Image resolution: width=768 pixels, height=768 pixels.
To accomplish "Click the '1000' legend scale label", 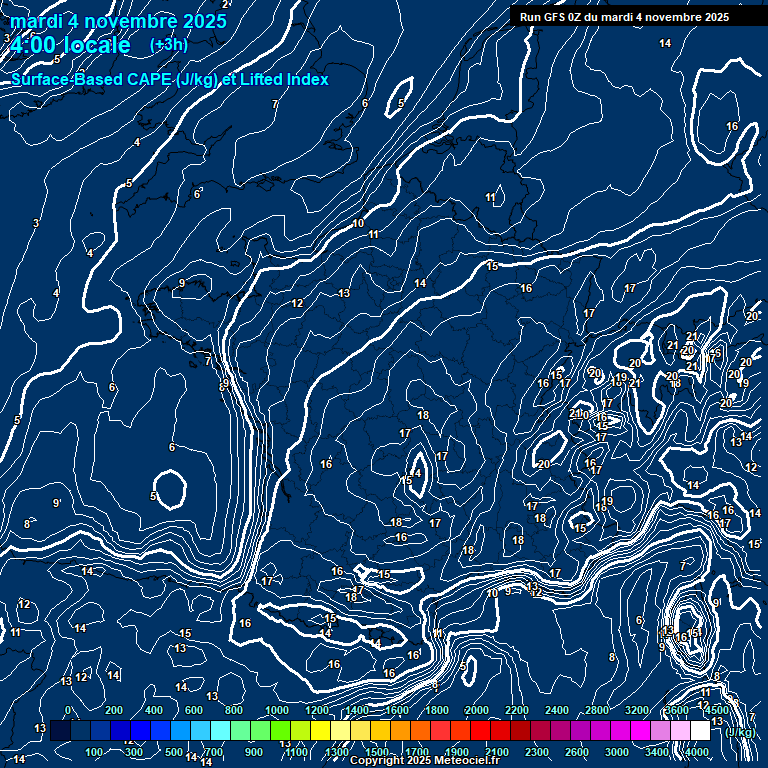I will point(277,710).
